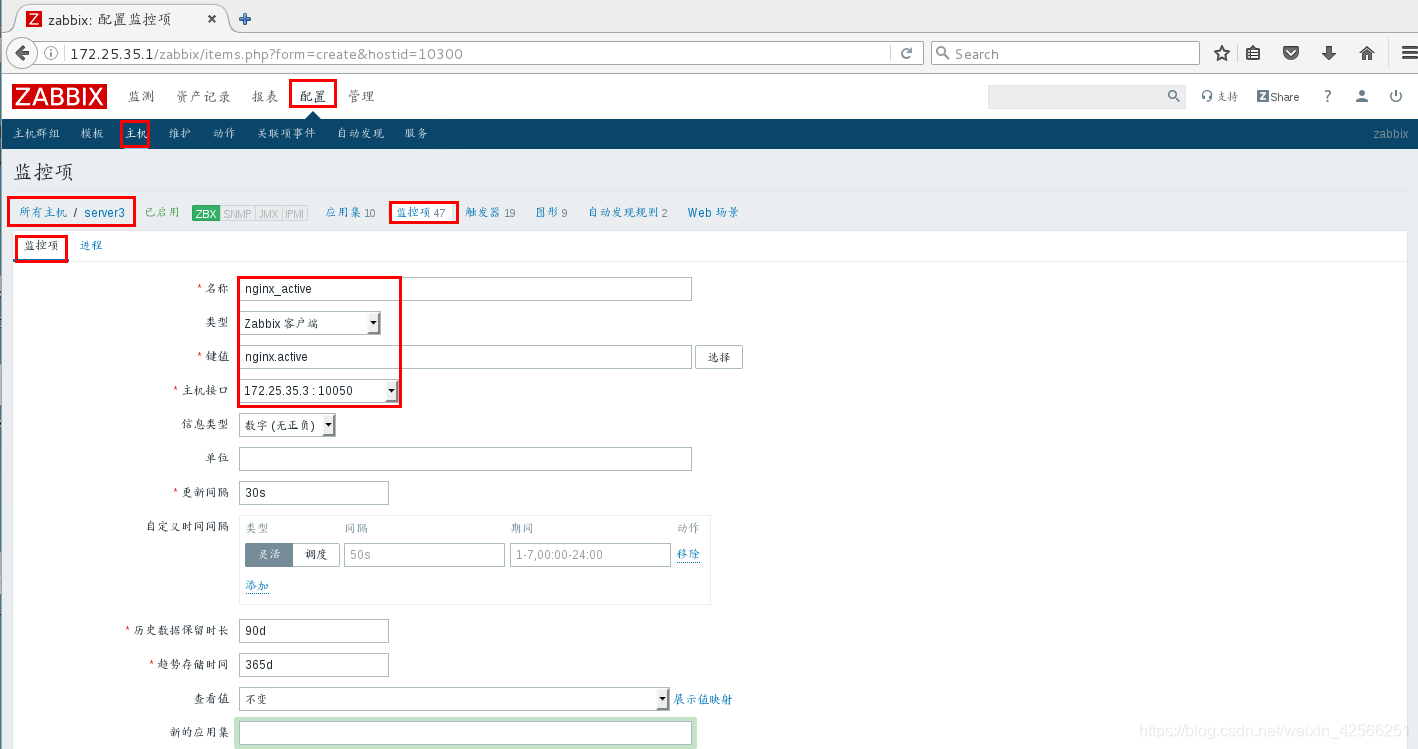Click 移除 to remove custom interval

pos(688,554)
